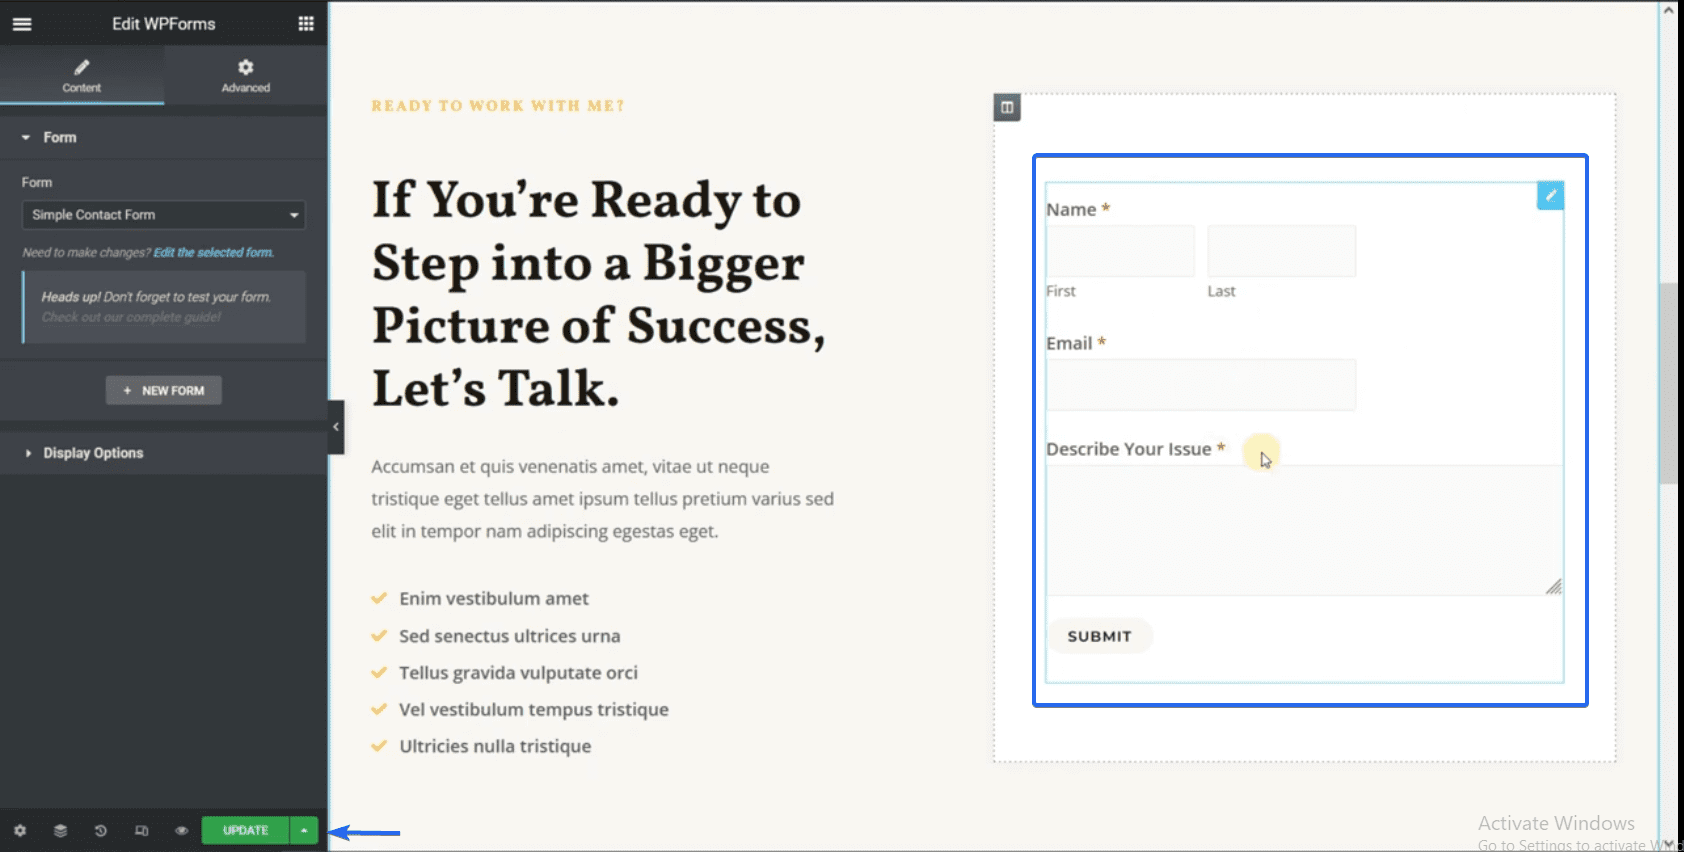Click checkmark icon beside 'Ultricies nulla tristique'
The height and width of the screenshot is (852, 1684).
pyautogui.click(x=379, y=746)
